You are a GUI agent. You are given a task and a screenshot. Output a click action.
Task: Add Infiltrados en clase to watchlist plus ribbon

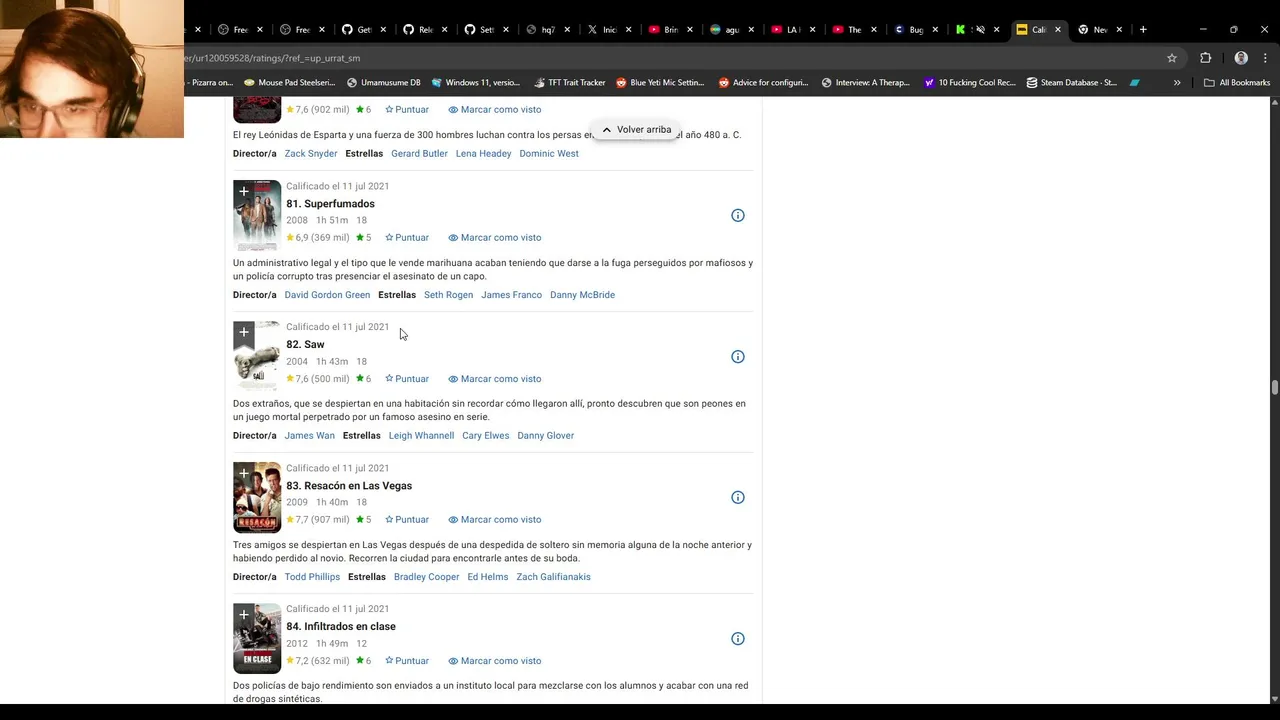[243, 615]
